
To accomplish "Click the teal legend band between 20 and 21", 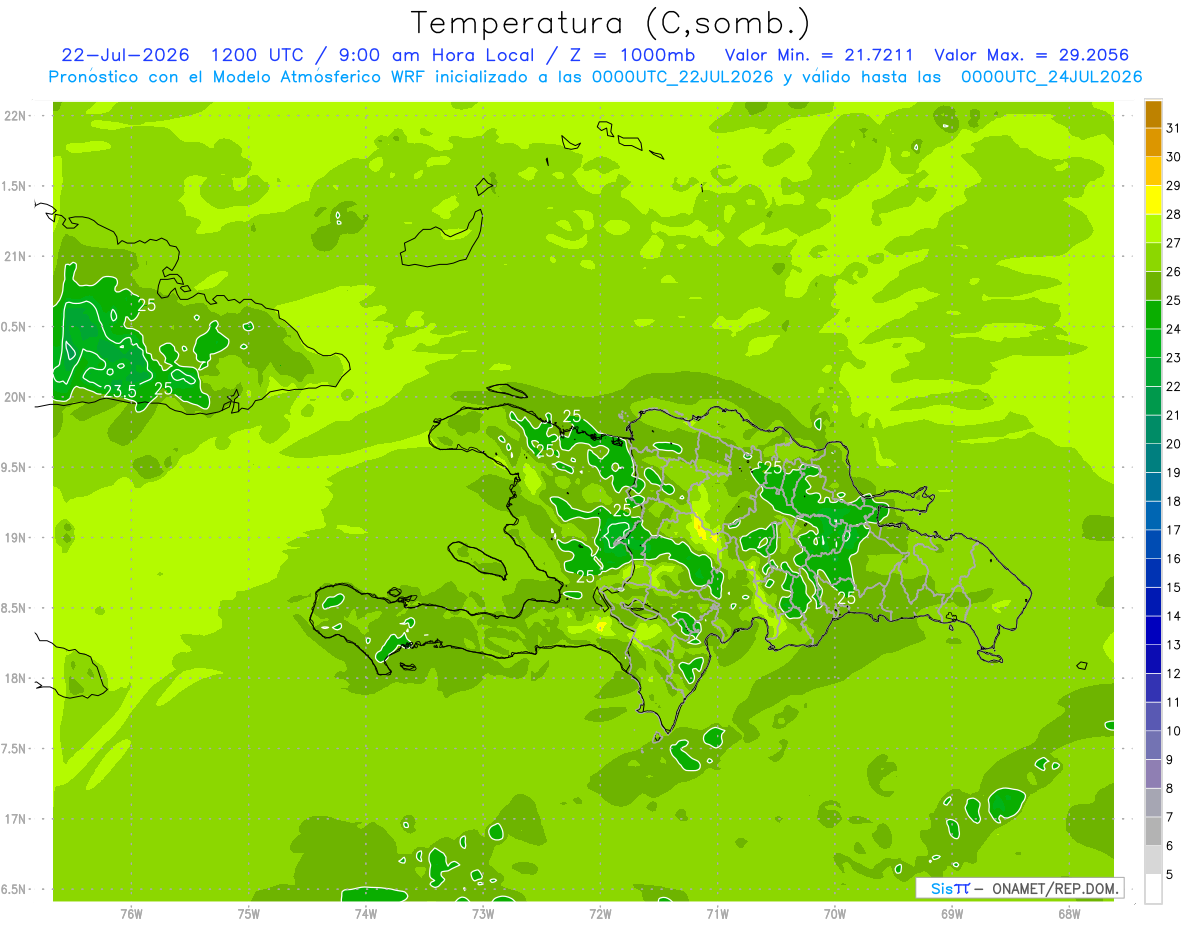I will coord(1153,429).
